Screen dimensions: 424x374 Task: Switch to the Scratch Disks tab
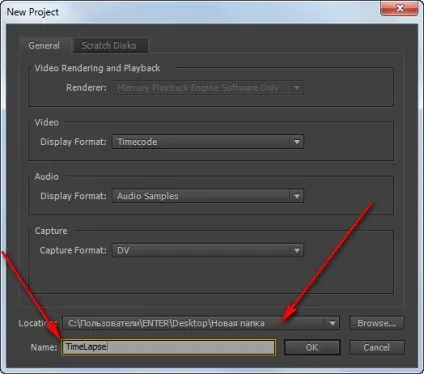[110, 45]
